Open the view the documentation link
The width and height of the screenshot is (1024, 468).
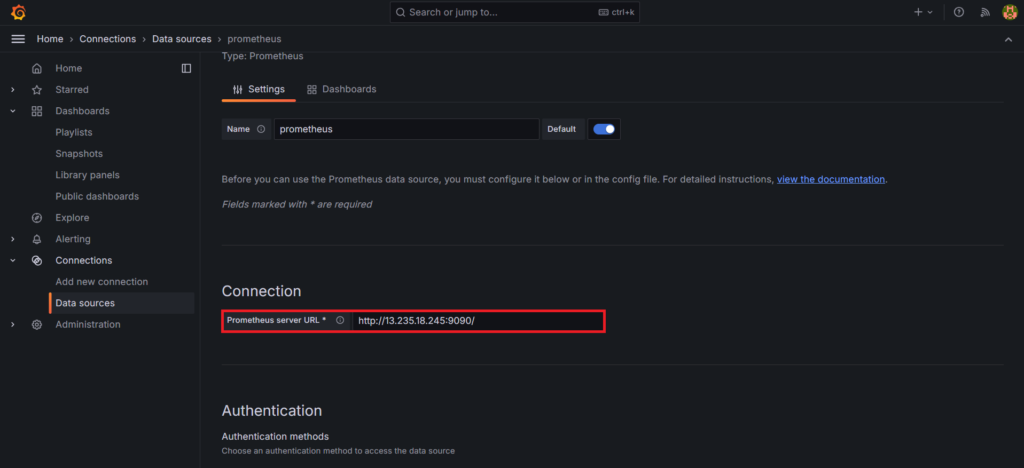pyautogui.click(x=831, y=179)
